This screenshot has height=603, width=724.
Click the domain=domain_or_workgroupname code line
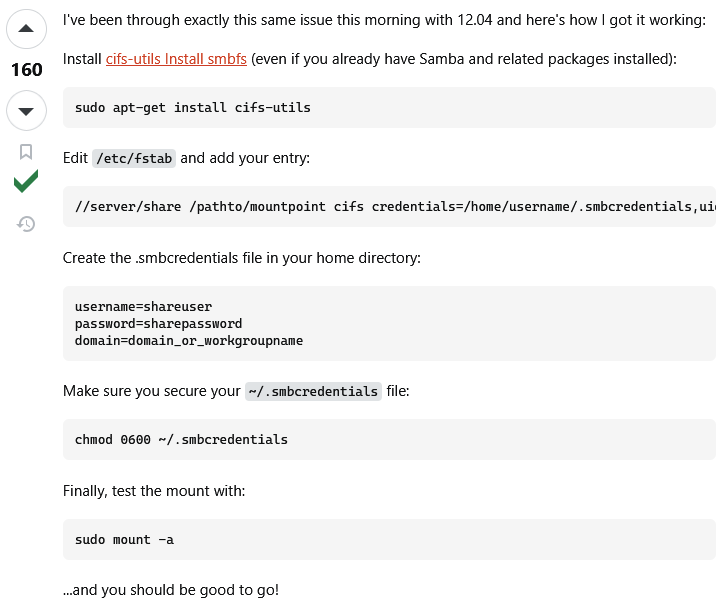pos(188,341)
